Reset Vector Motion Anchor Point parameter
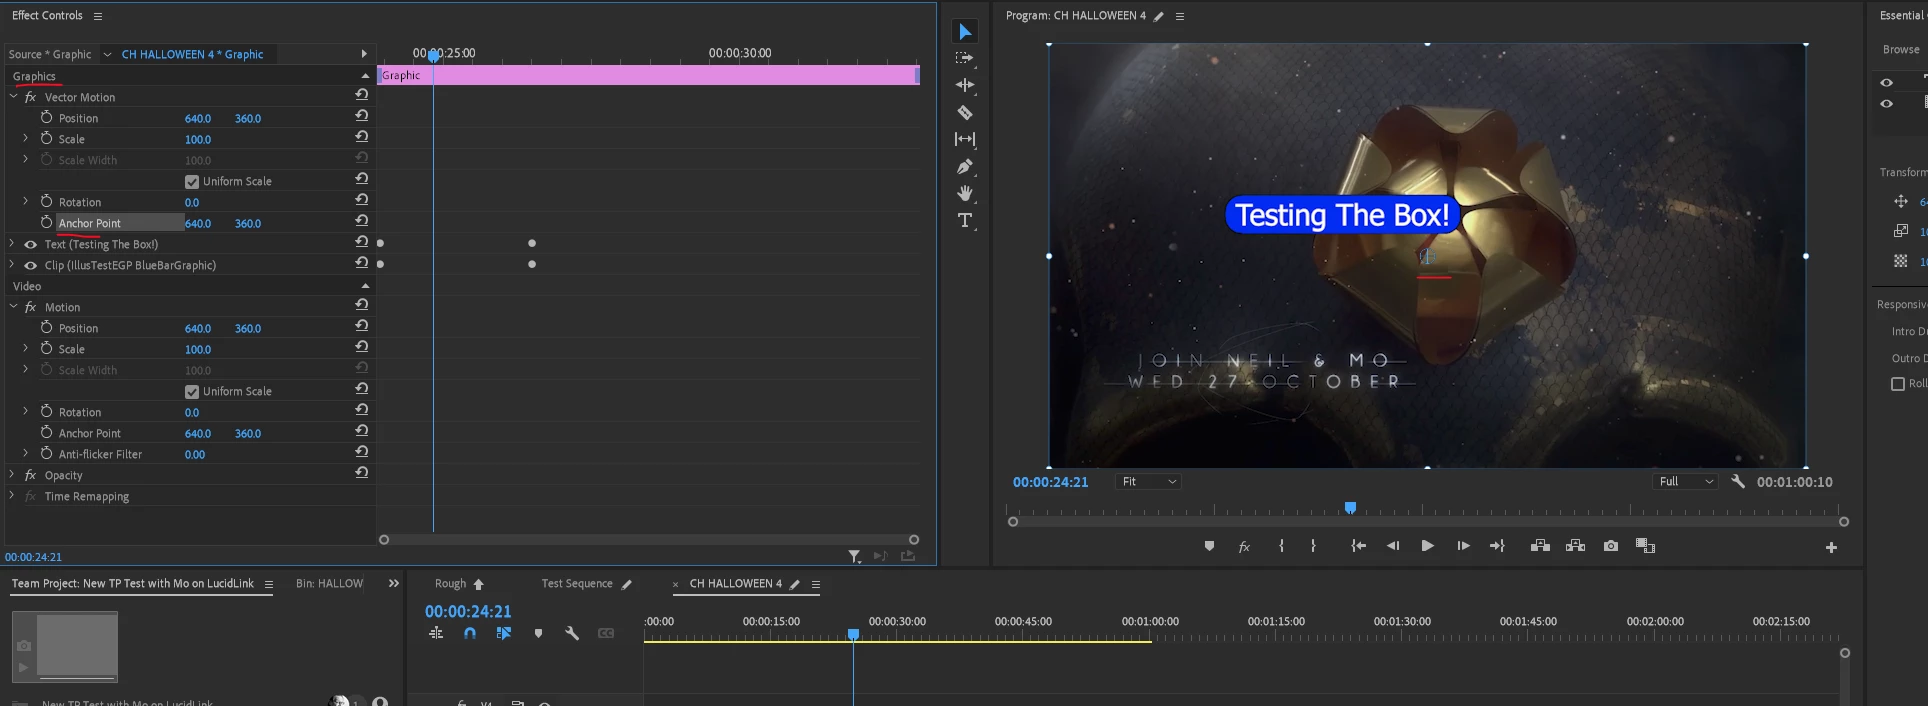 (361, 221)
